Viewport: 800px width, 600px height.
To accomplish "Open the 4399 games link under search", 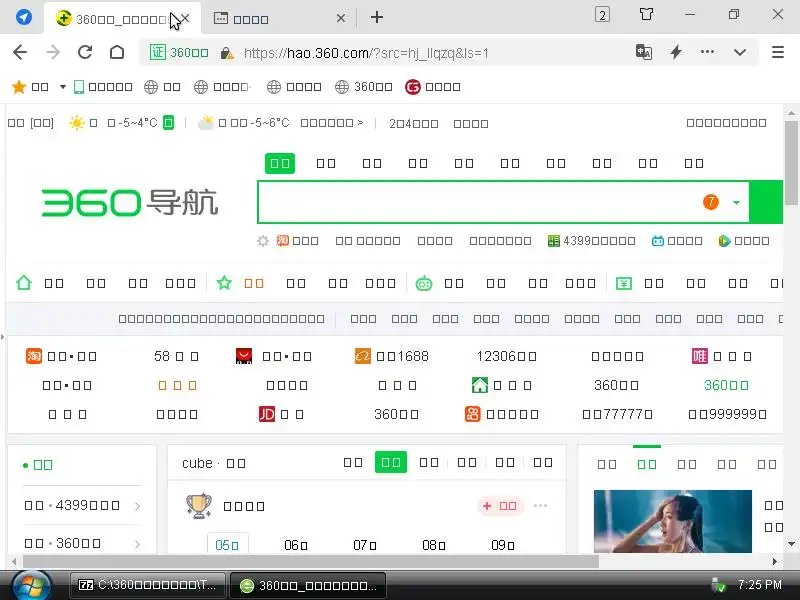I will click(591, 241).
